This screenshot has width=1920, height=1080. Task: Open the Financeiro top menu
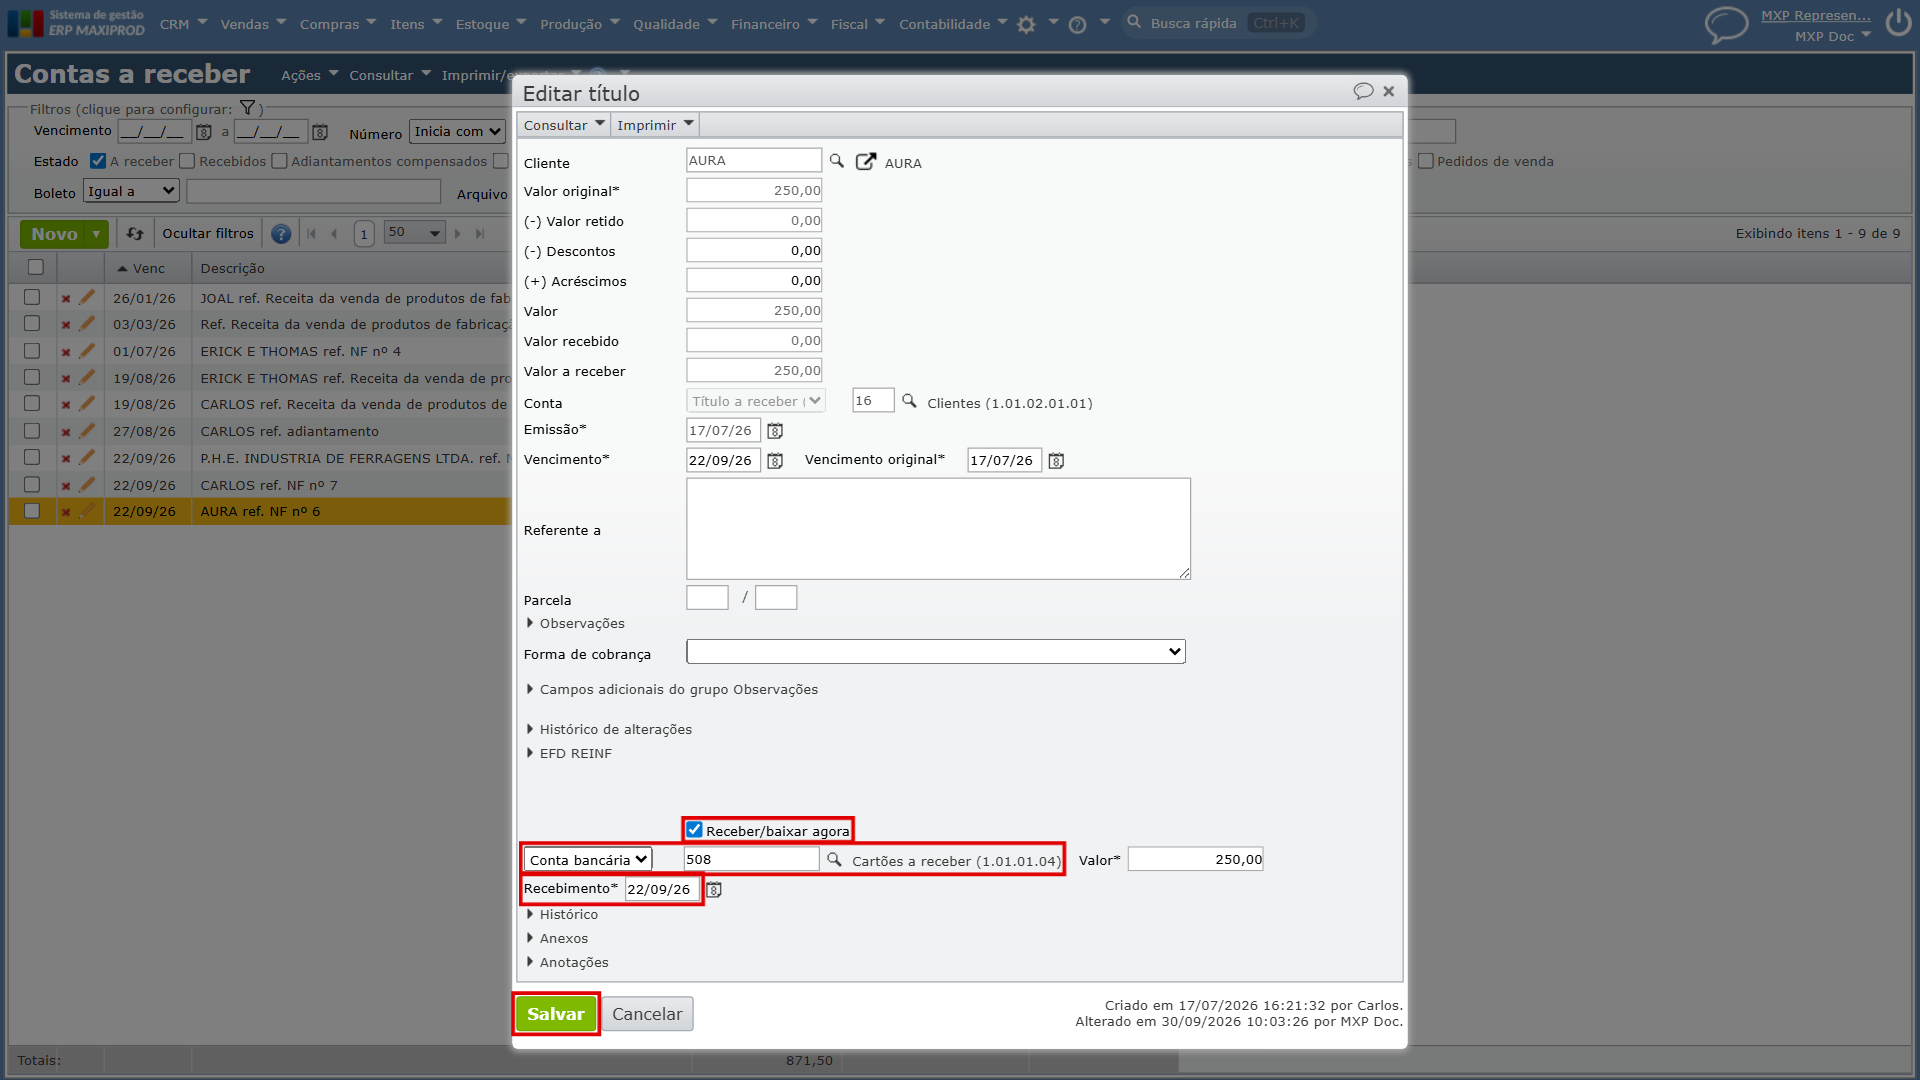(774, 24)
